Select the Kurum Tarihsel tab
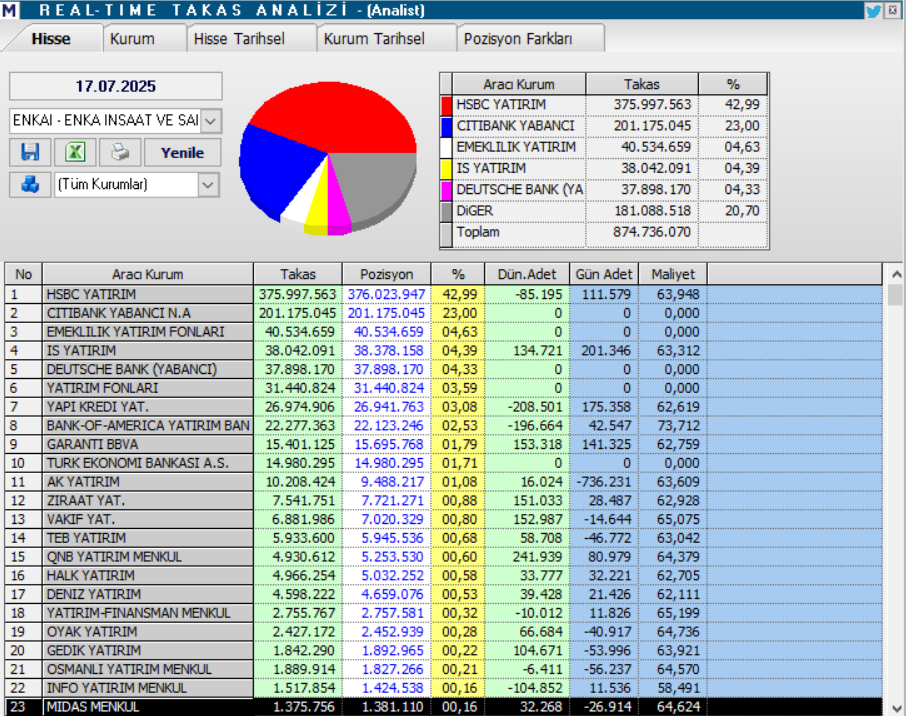Viewport: 906px width, 716px height. pyautogui.click(x=373, y=39)
